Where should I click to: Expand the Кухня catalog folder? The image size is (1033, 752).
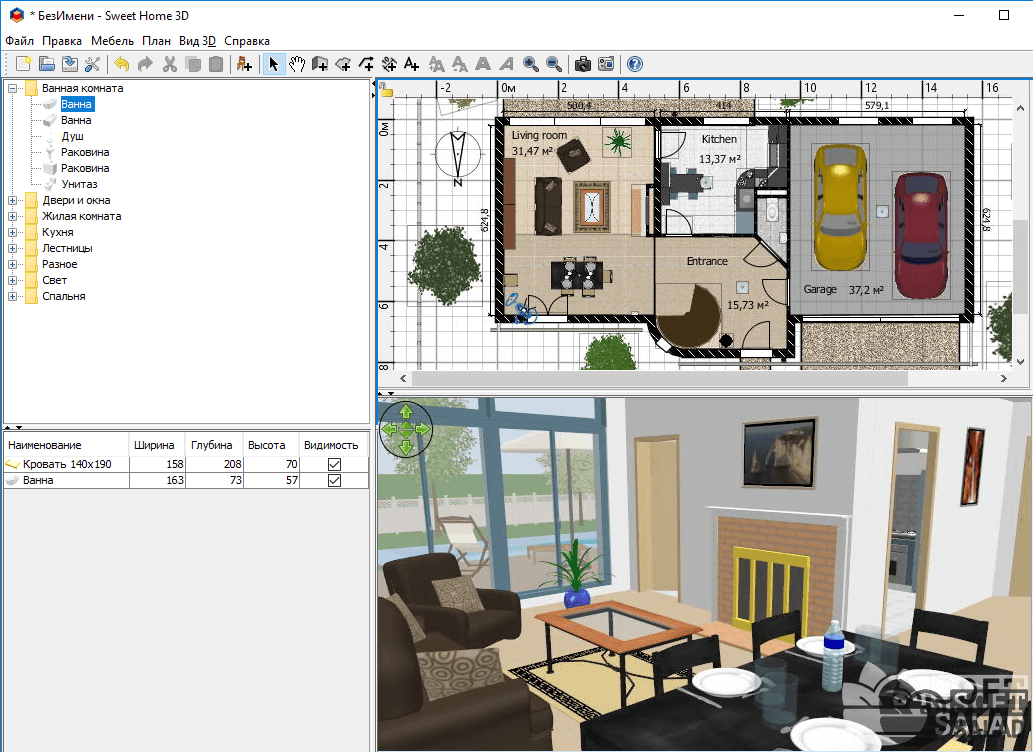tap(13, 232)
